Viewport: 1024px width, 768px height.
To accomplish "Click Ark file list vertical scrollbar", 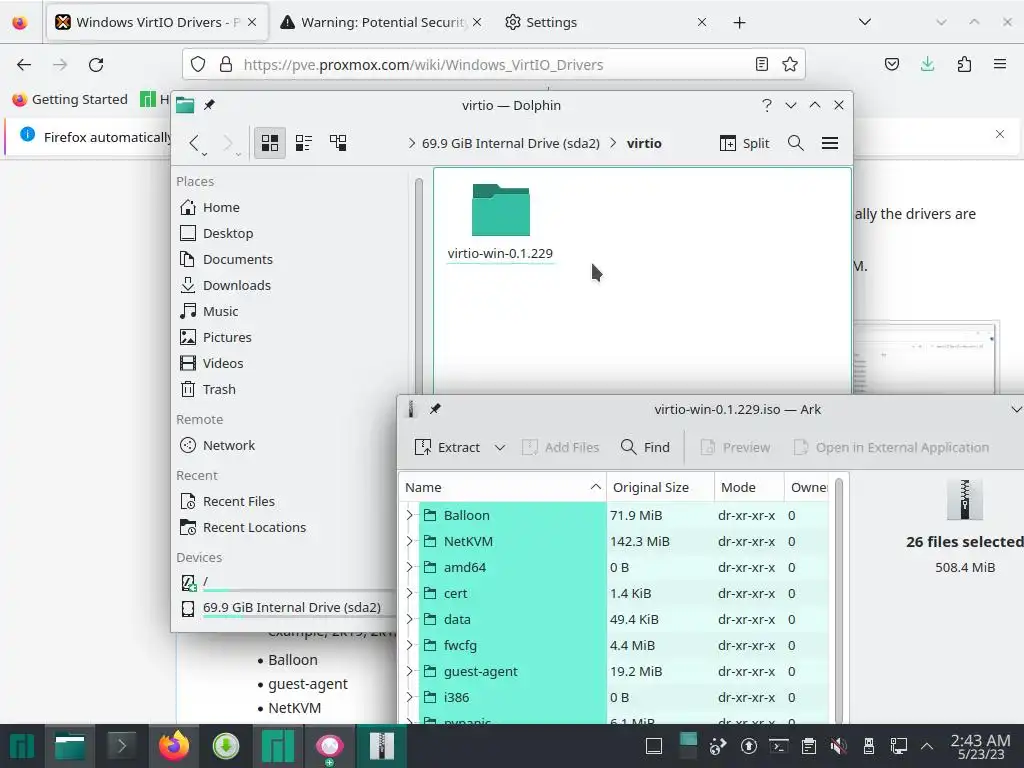I will [x=839, y=601].
